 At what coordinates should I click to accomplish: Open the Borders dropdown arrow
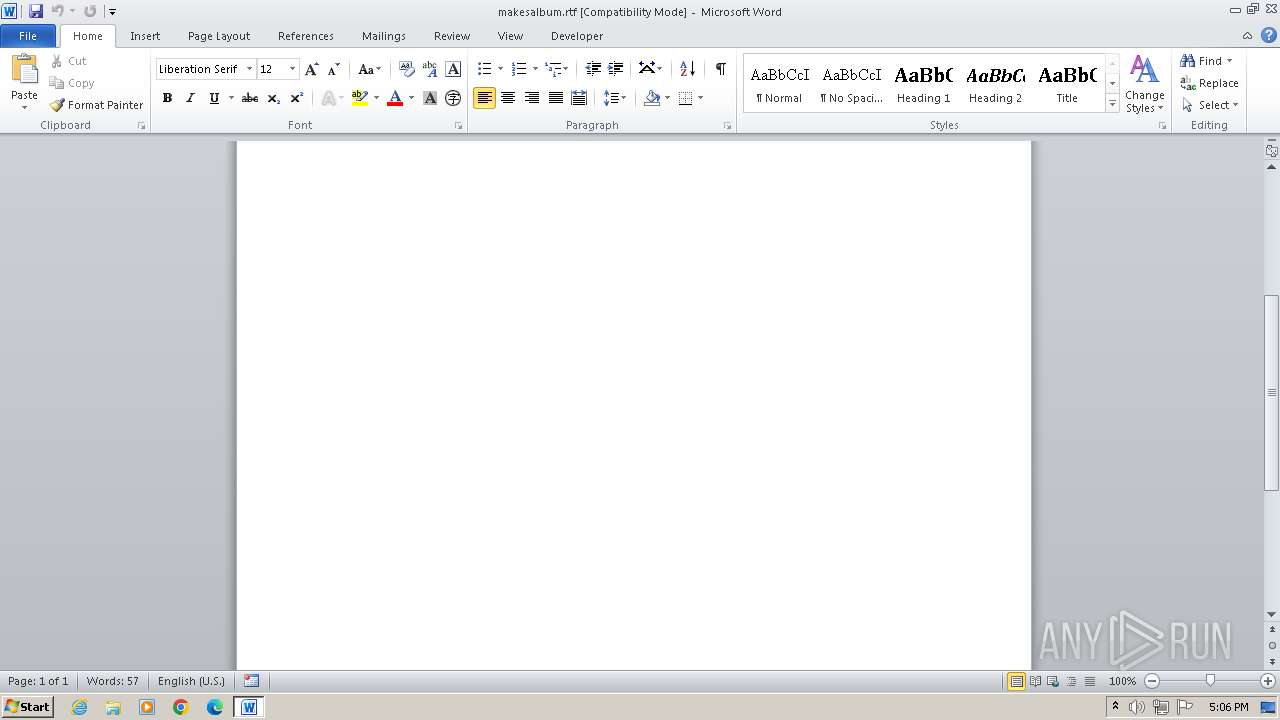[700, 98]
